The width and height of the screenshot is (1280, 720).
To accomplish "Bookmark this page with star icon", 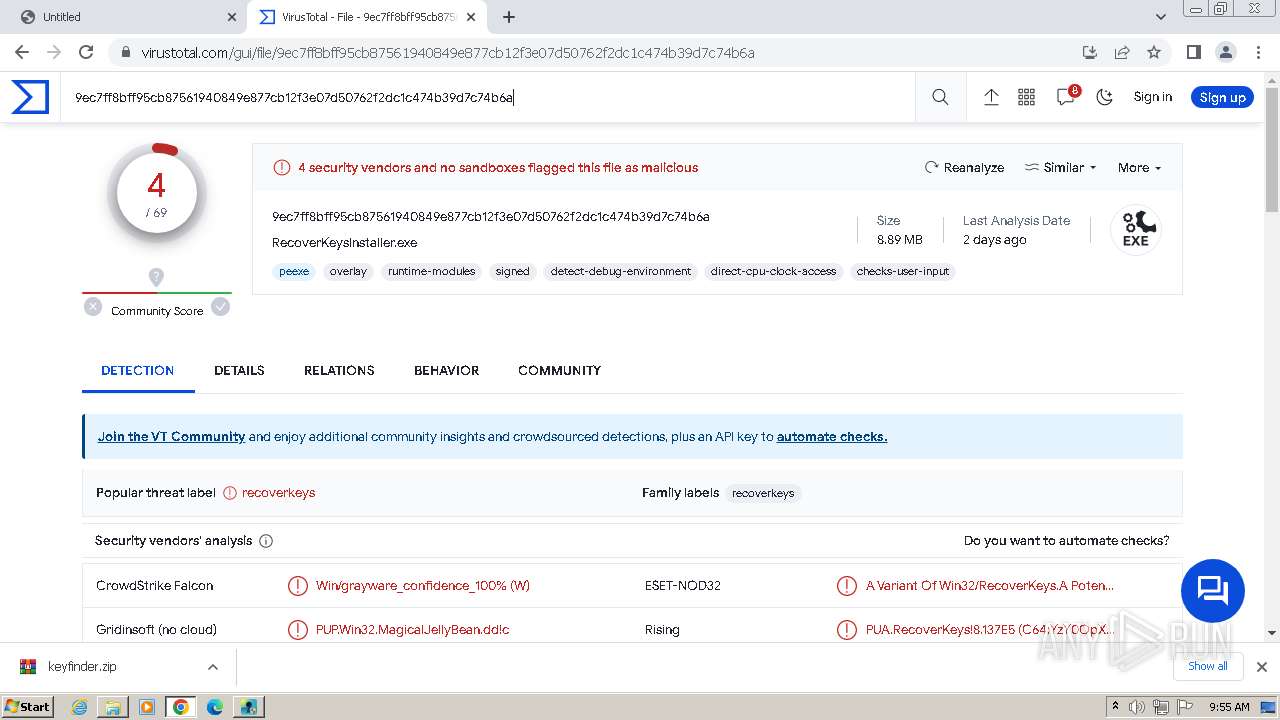I will pos(1154,52).
